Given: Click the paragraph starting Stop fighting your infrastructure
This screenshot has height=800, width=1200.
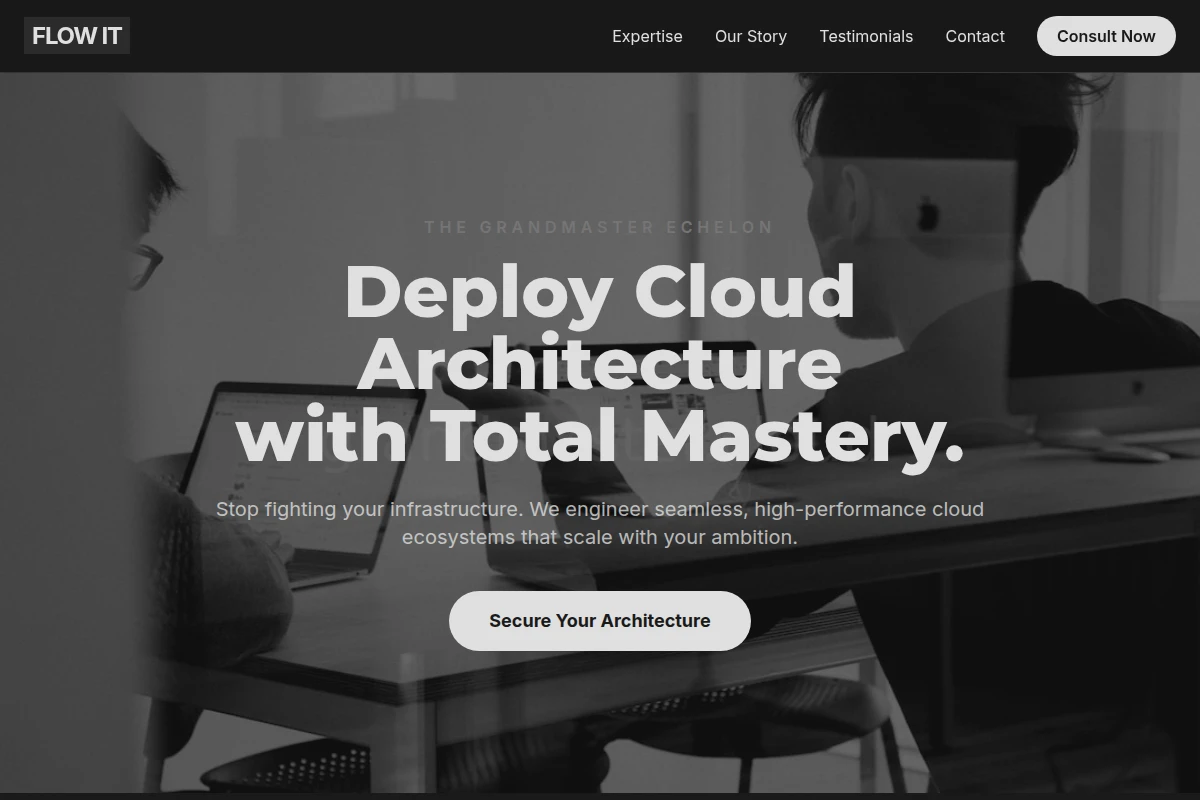Looking at the screenshot, I should coord(600,523).
